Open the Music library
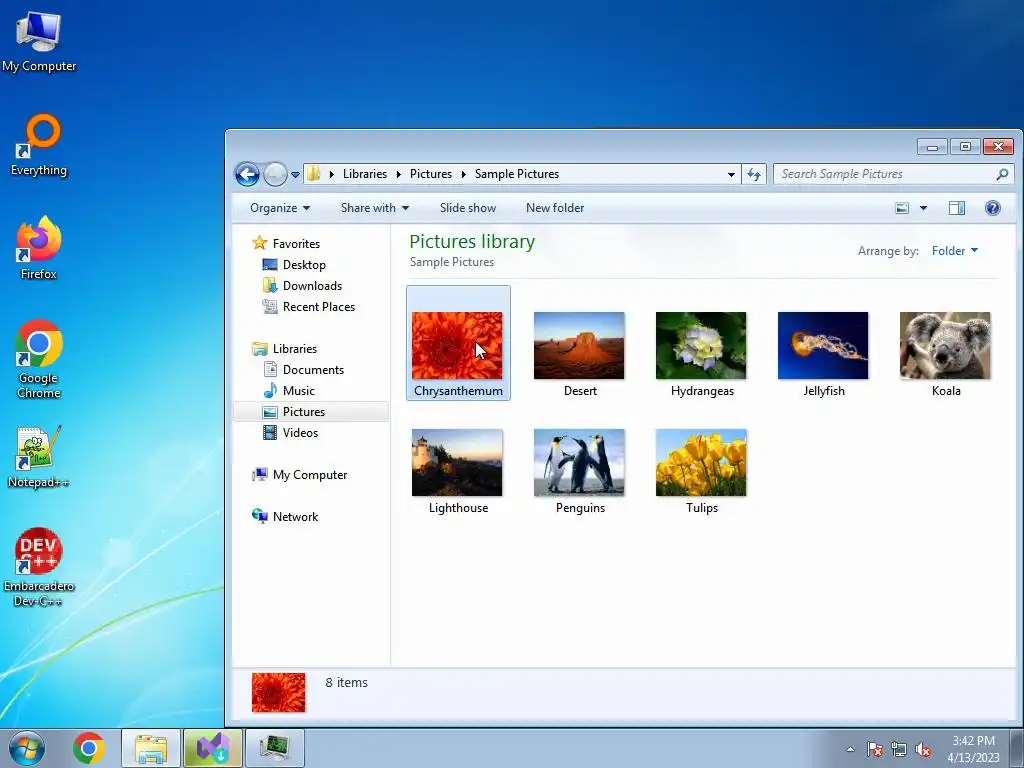The image size is (1024, 768). [289, 391]
